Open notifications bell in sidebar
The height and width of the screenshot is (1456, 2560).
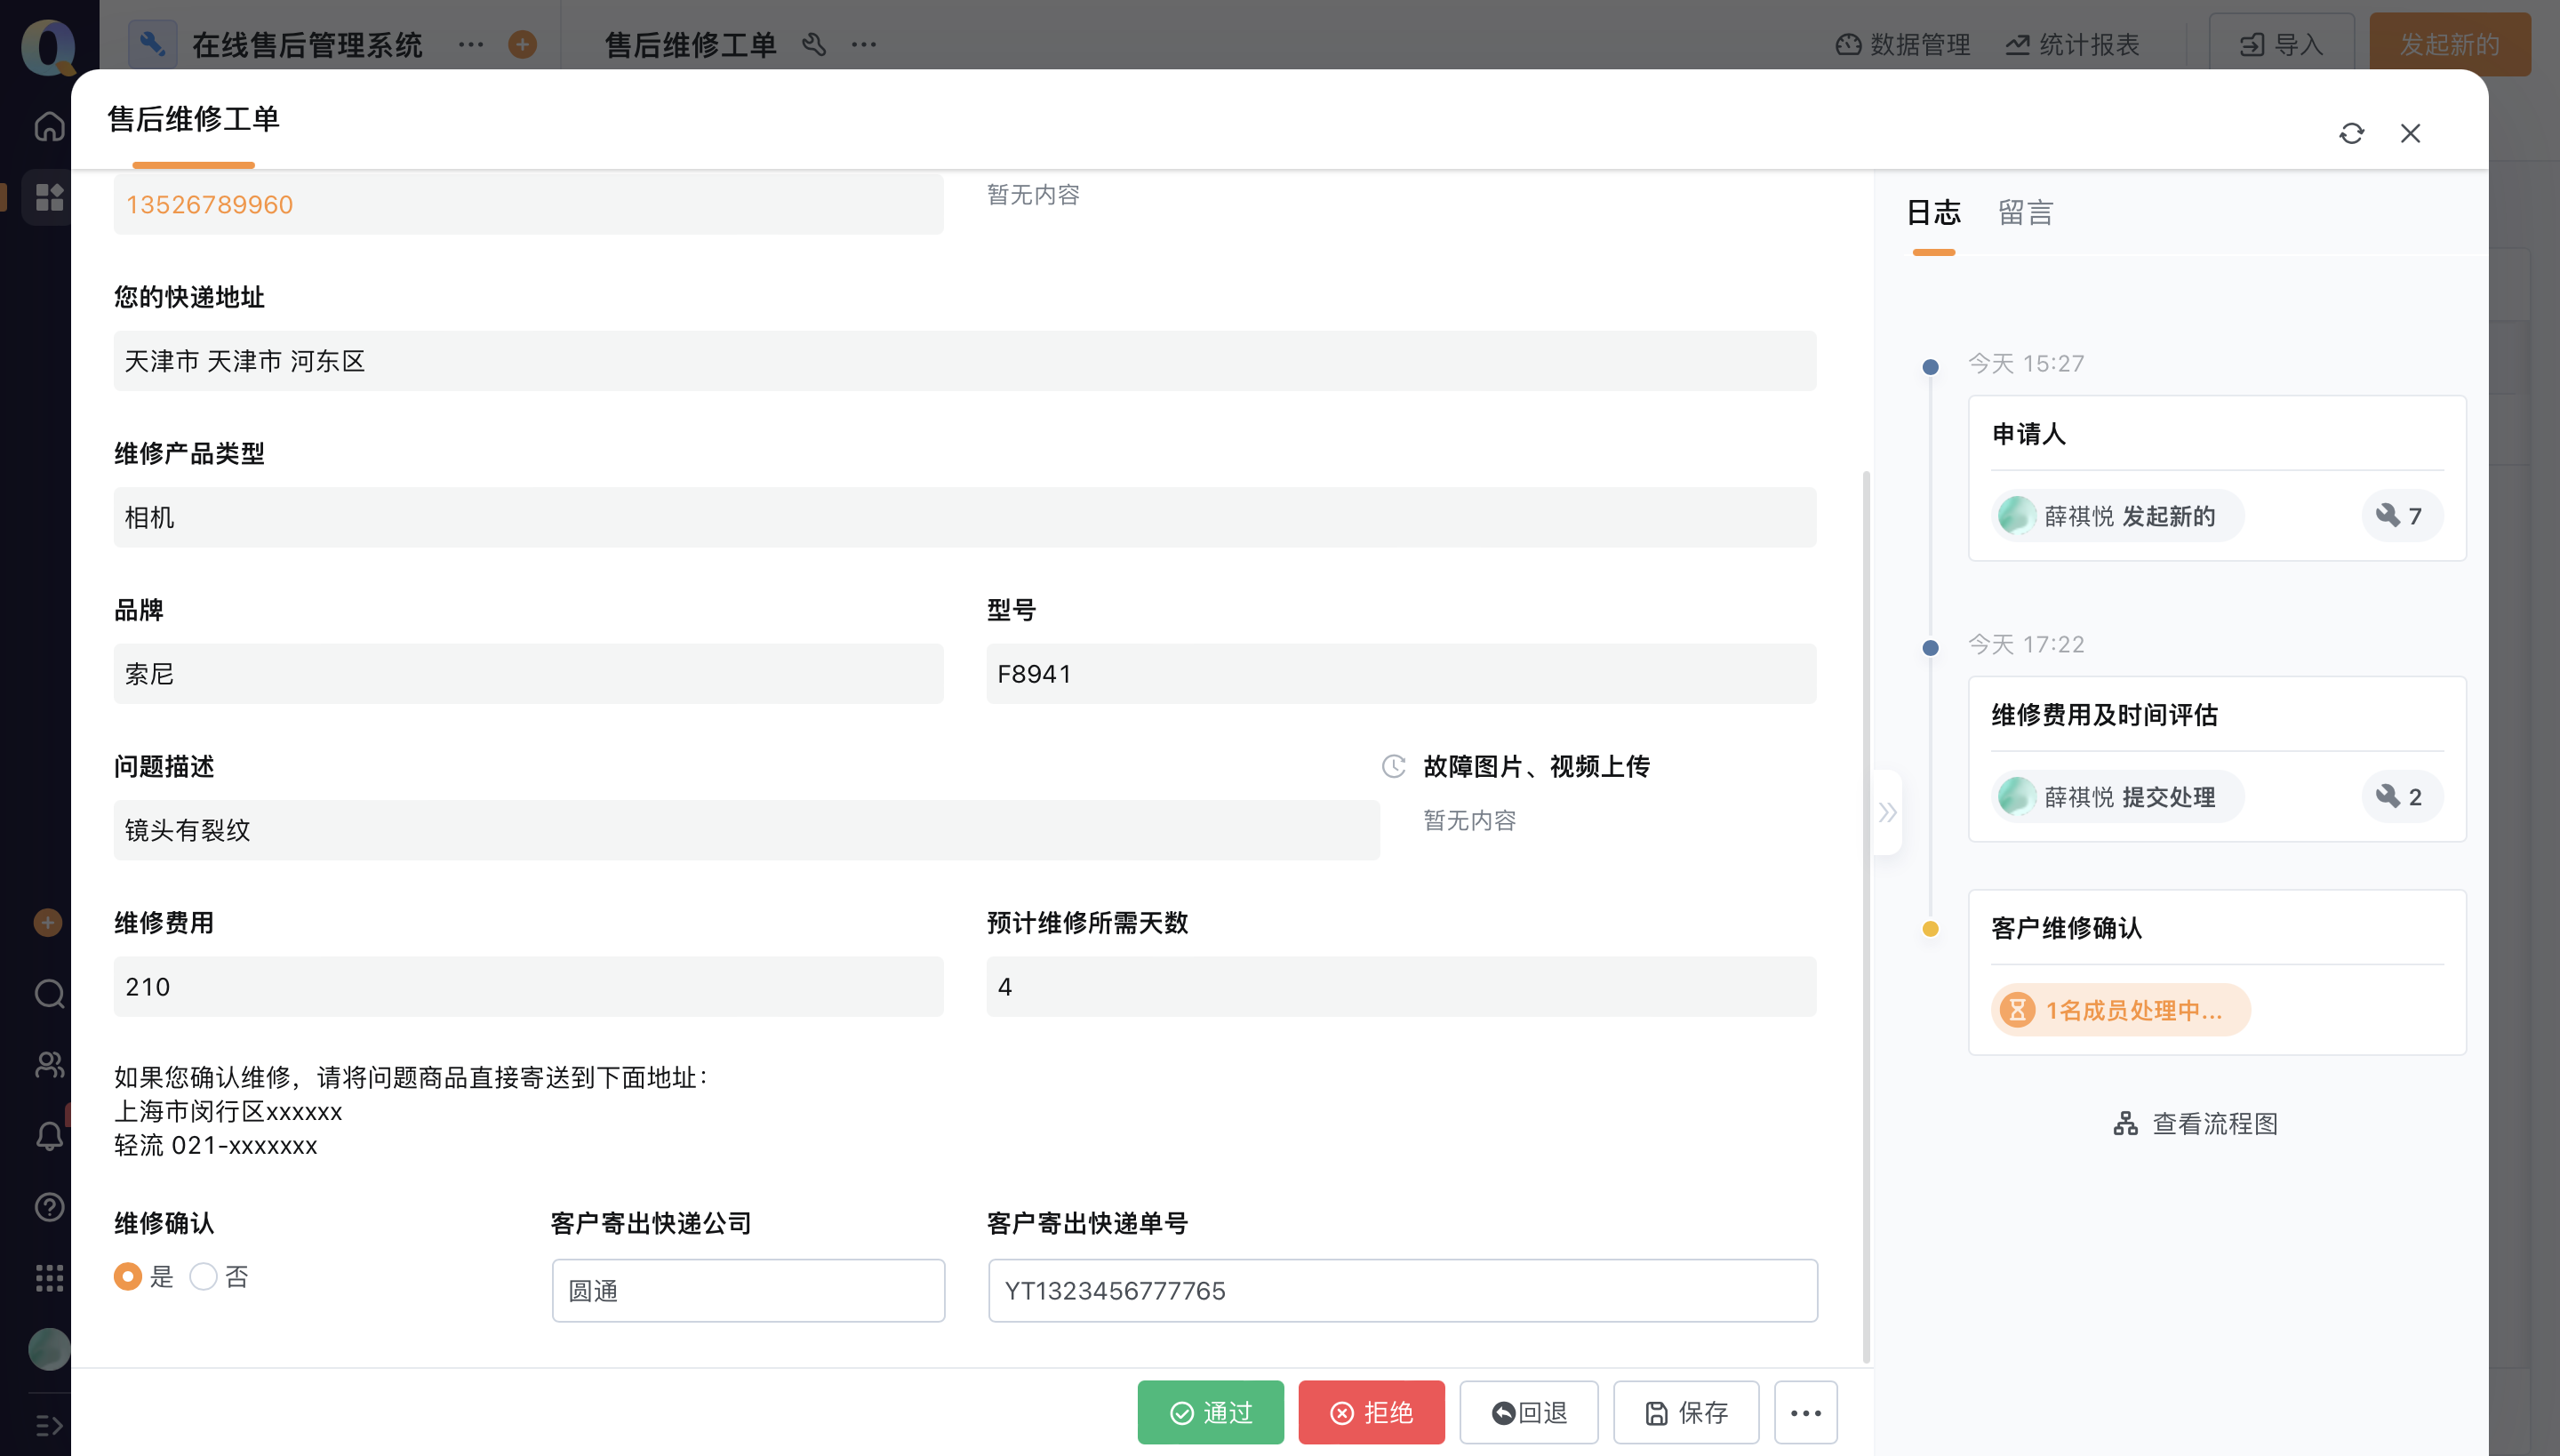tap(49, 1136)
